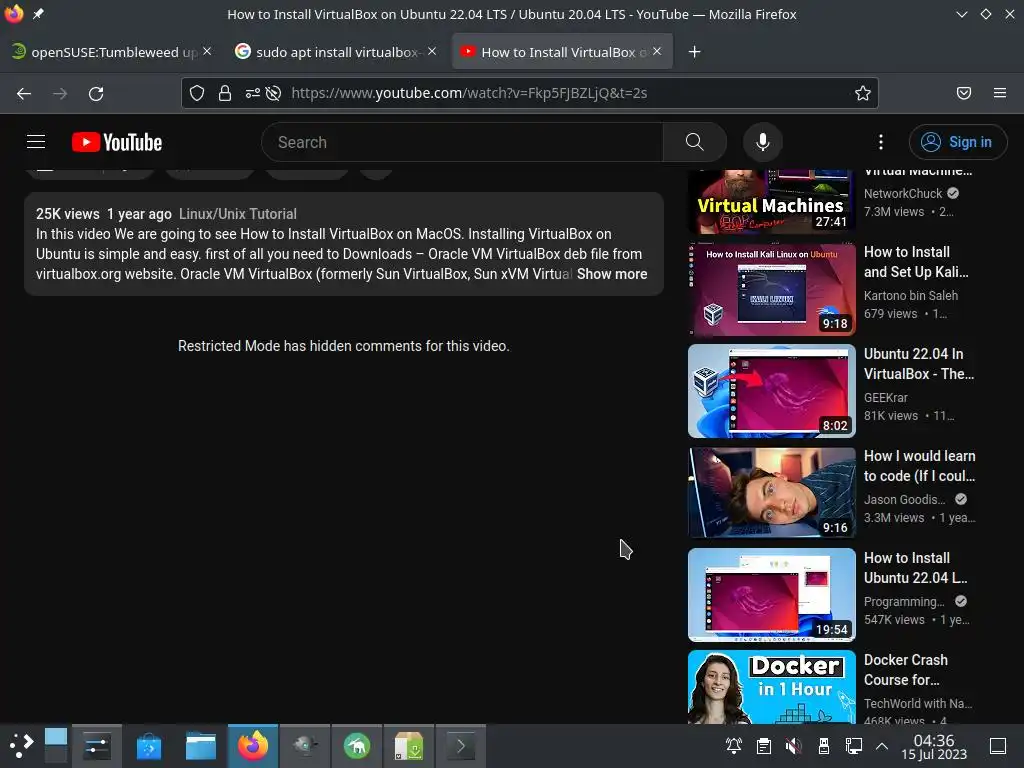Go back with Firefox back arrow
This screenshot has width=1024, height=768.
(24, 93)
